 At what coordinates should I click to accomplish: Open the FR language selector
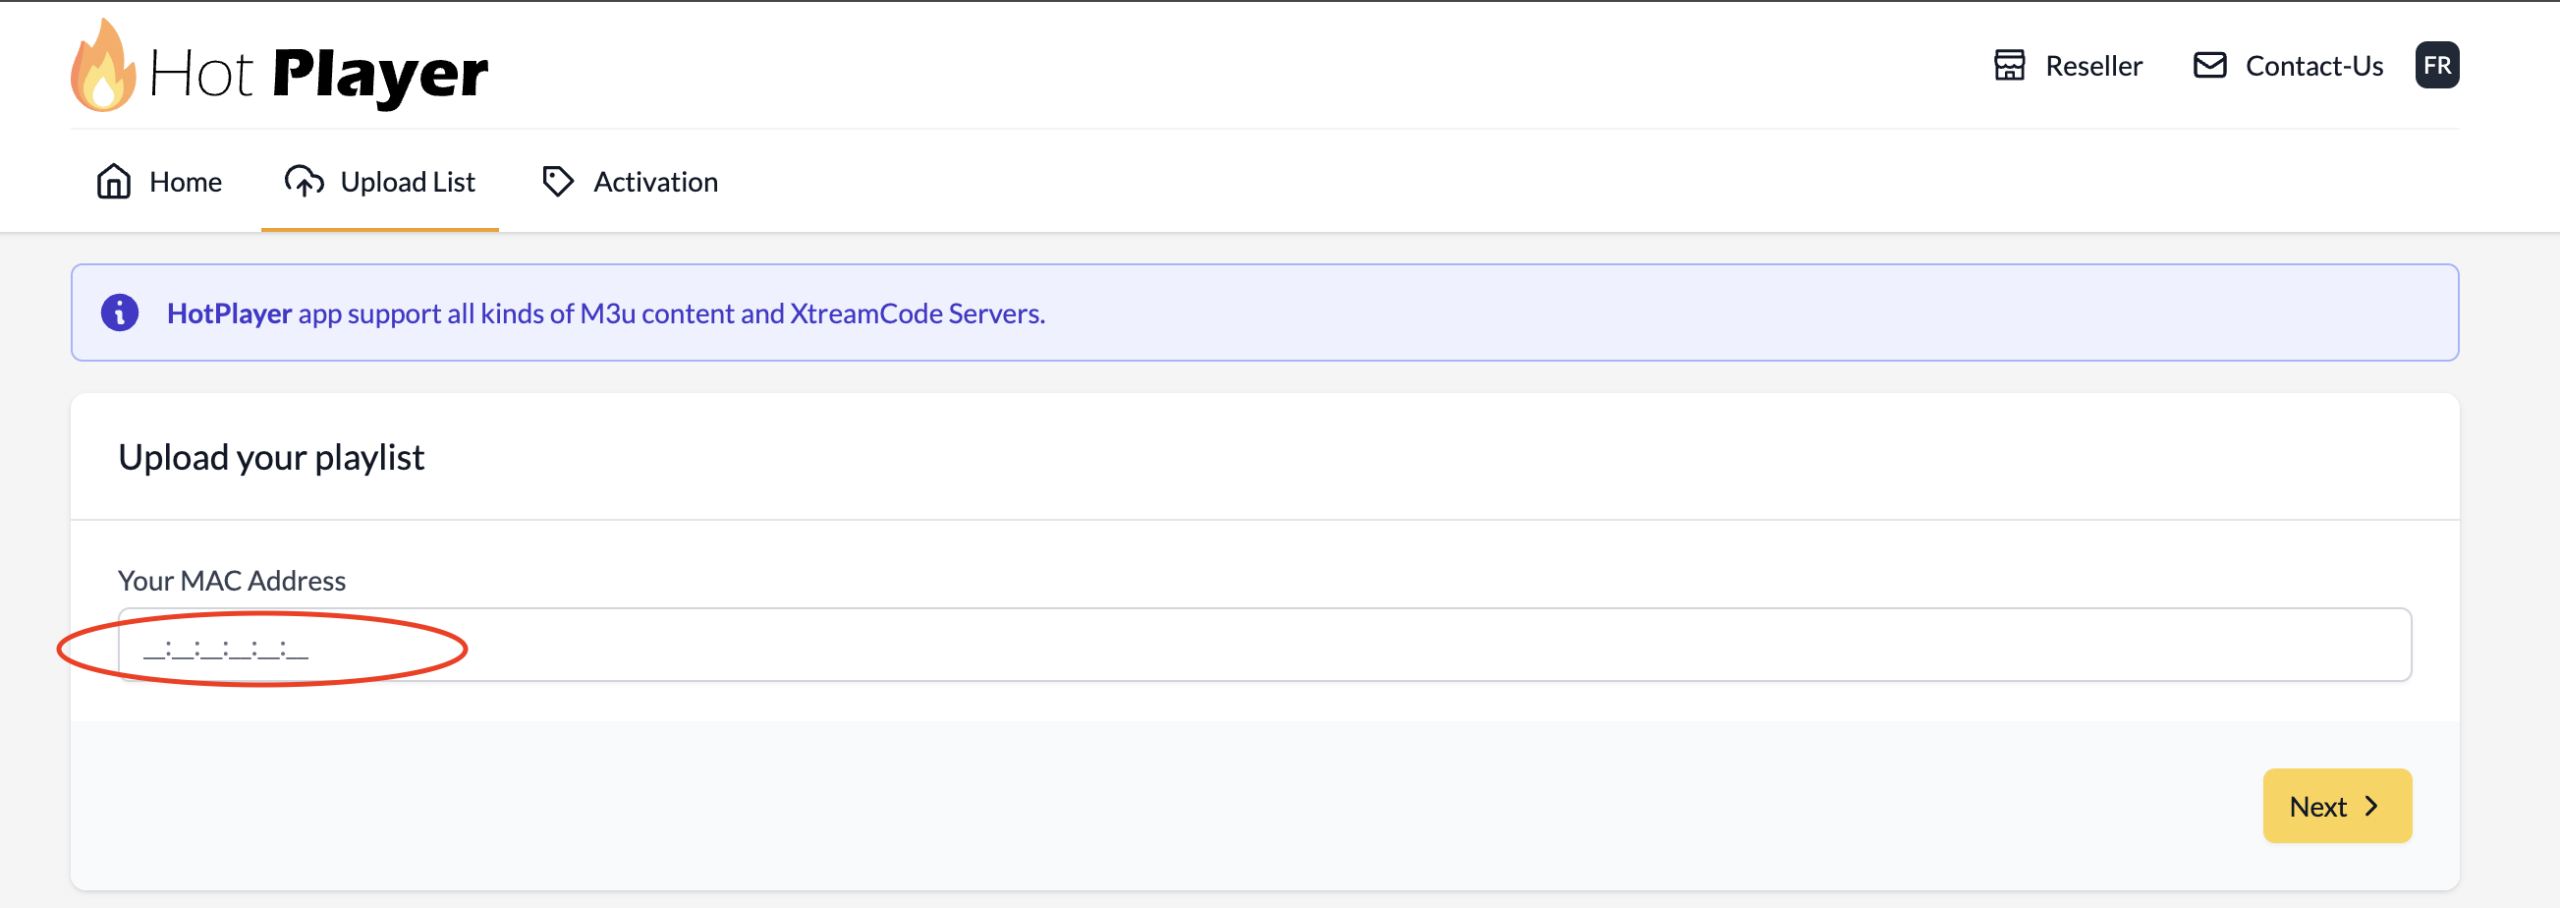coord(2437,65)
